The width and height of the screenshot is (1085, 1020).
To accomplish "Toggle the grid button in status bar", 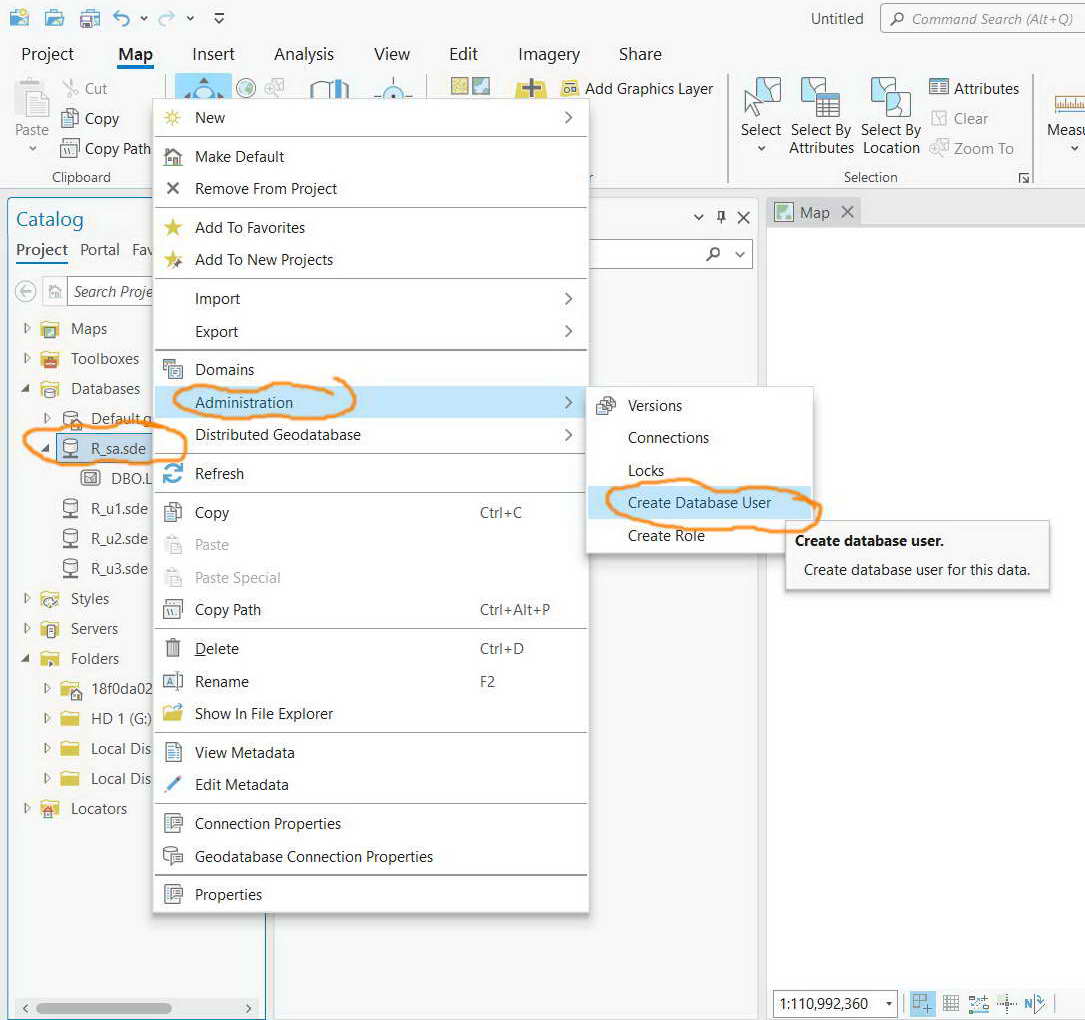I will [x=951, y=1003].
